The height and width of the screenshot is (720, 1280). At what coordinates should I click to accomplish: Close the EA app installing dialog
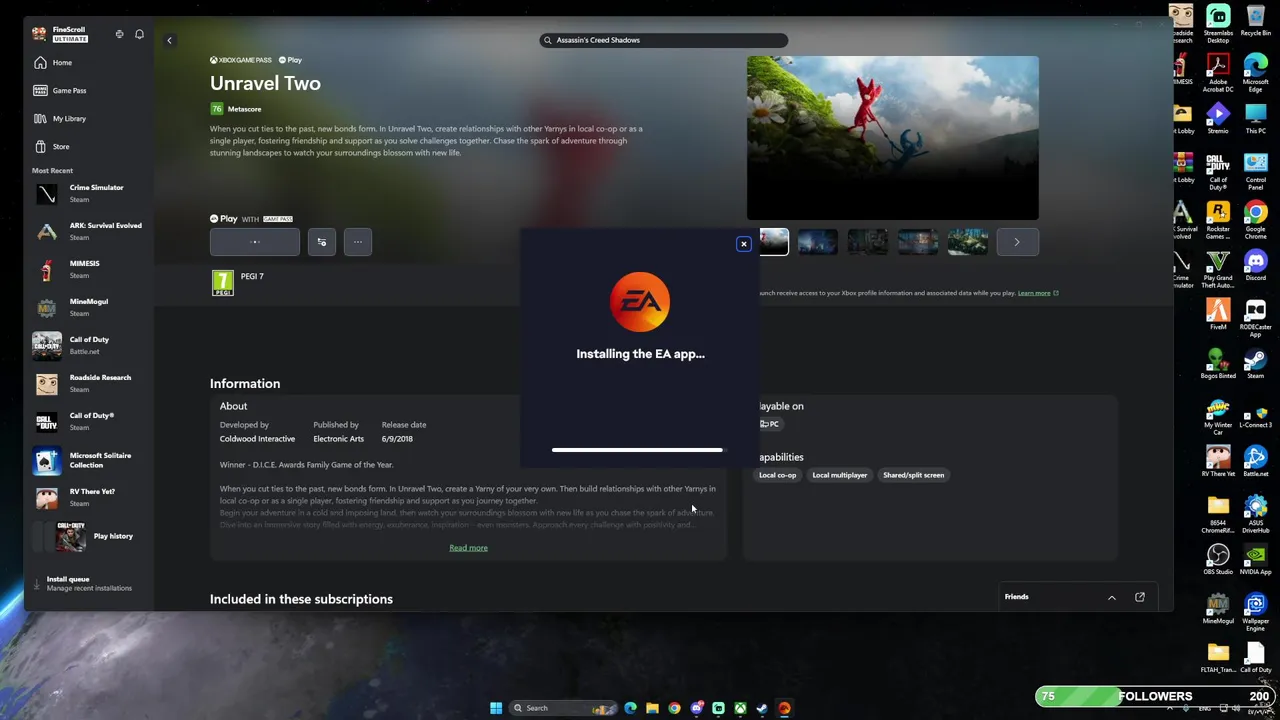[x=743, y=244]
